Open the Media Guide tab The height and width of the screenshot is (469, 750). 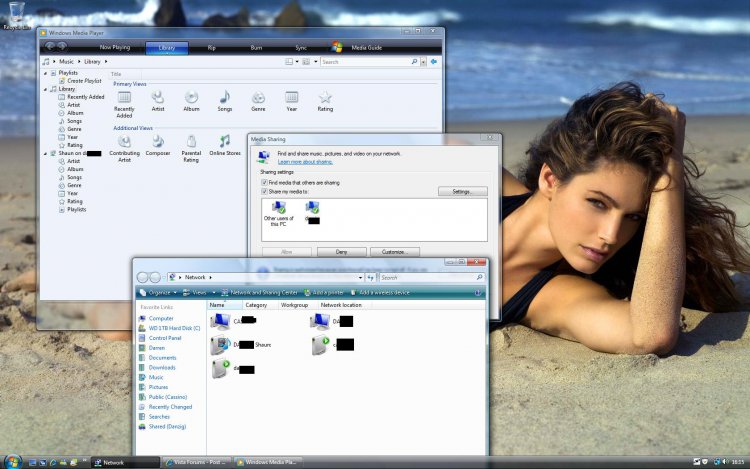(366, 48)
